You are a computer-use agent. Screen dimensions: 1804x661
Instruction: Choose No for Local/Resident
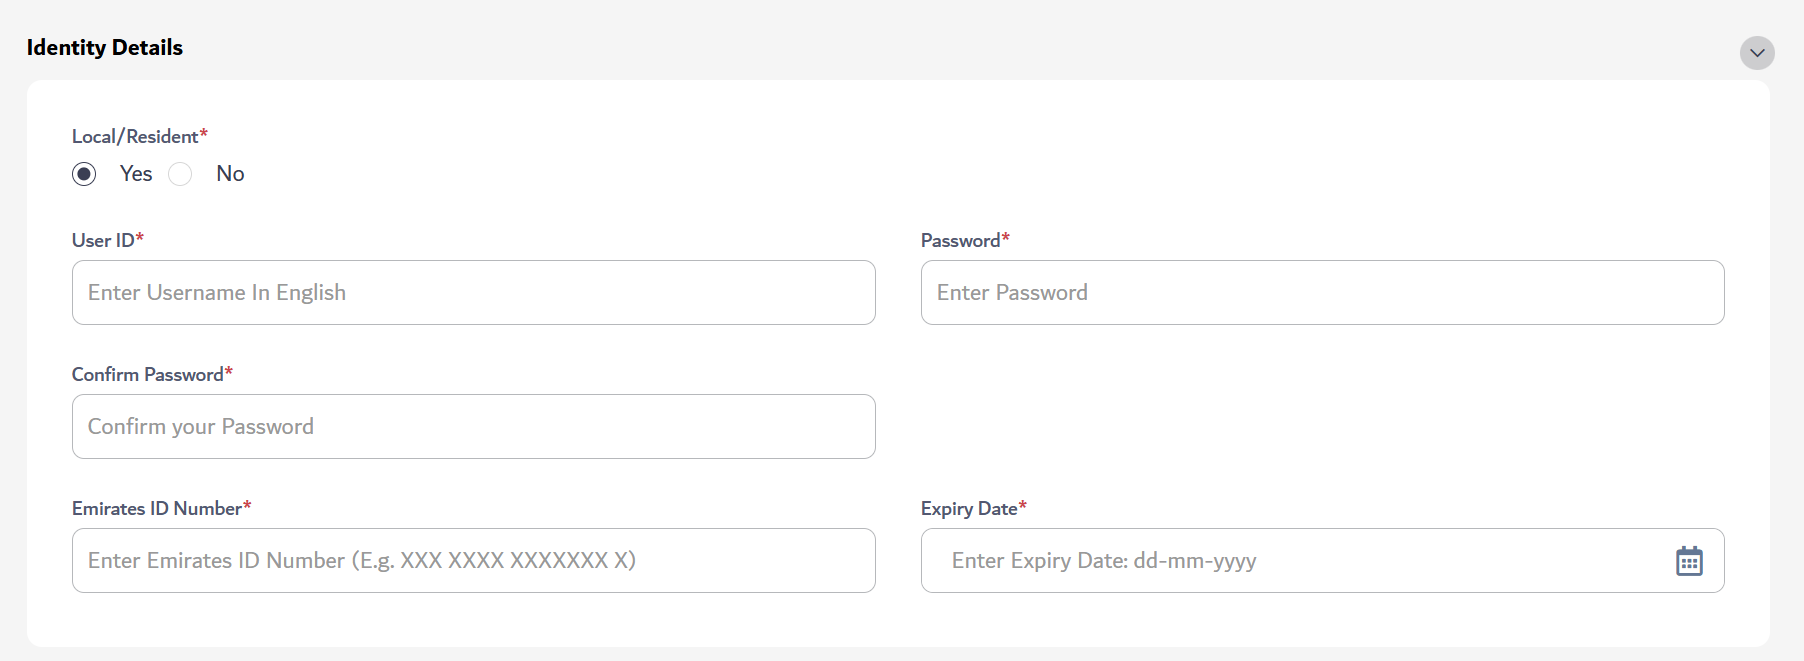180,173
